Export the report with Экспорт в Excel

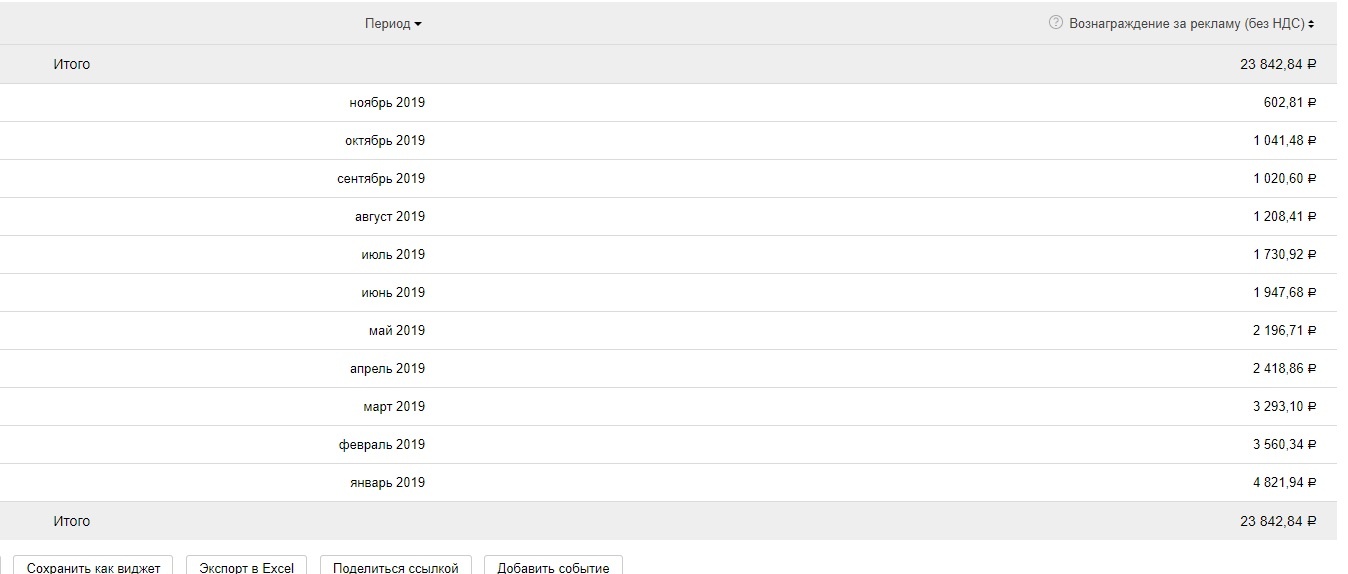[246, 567]
